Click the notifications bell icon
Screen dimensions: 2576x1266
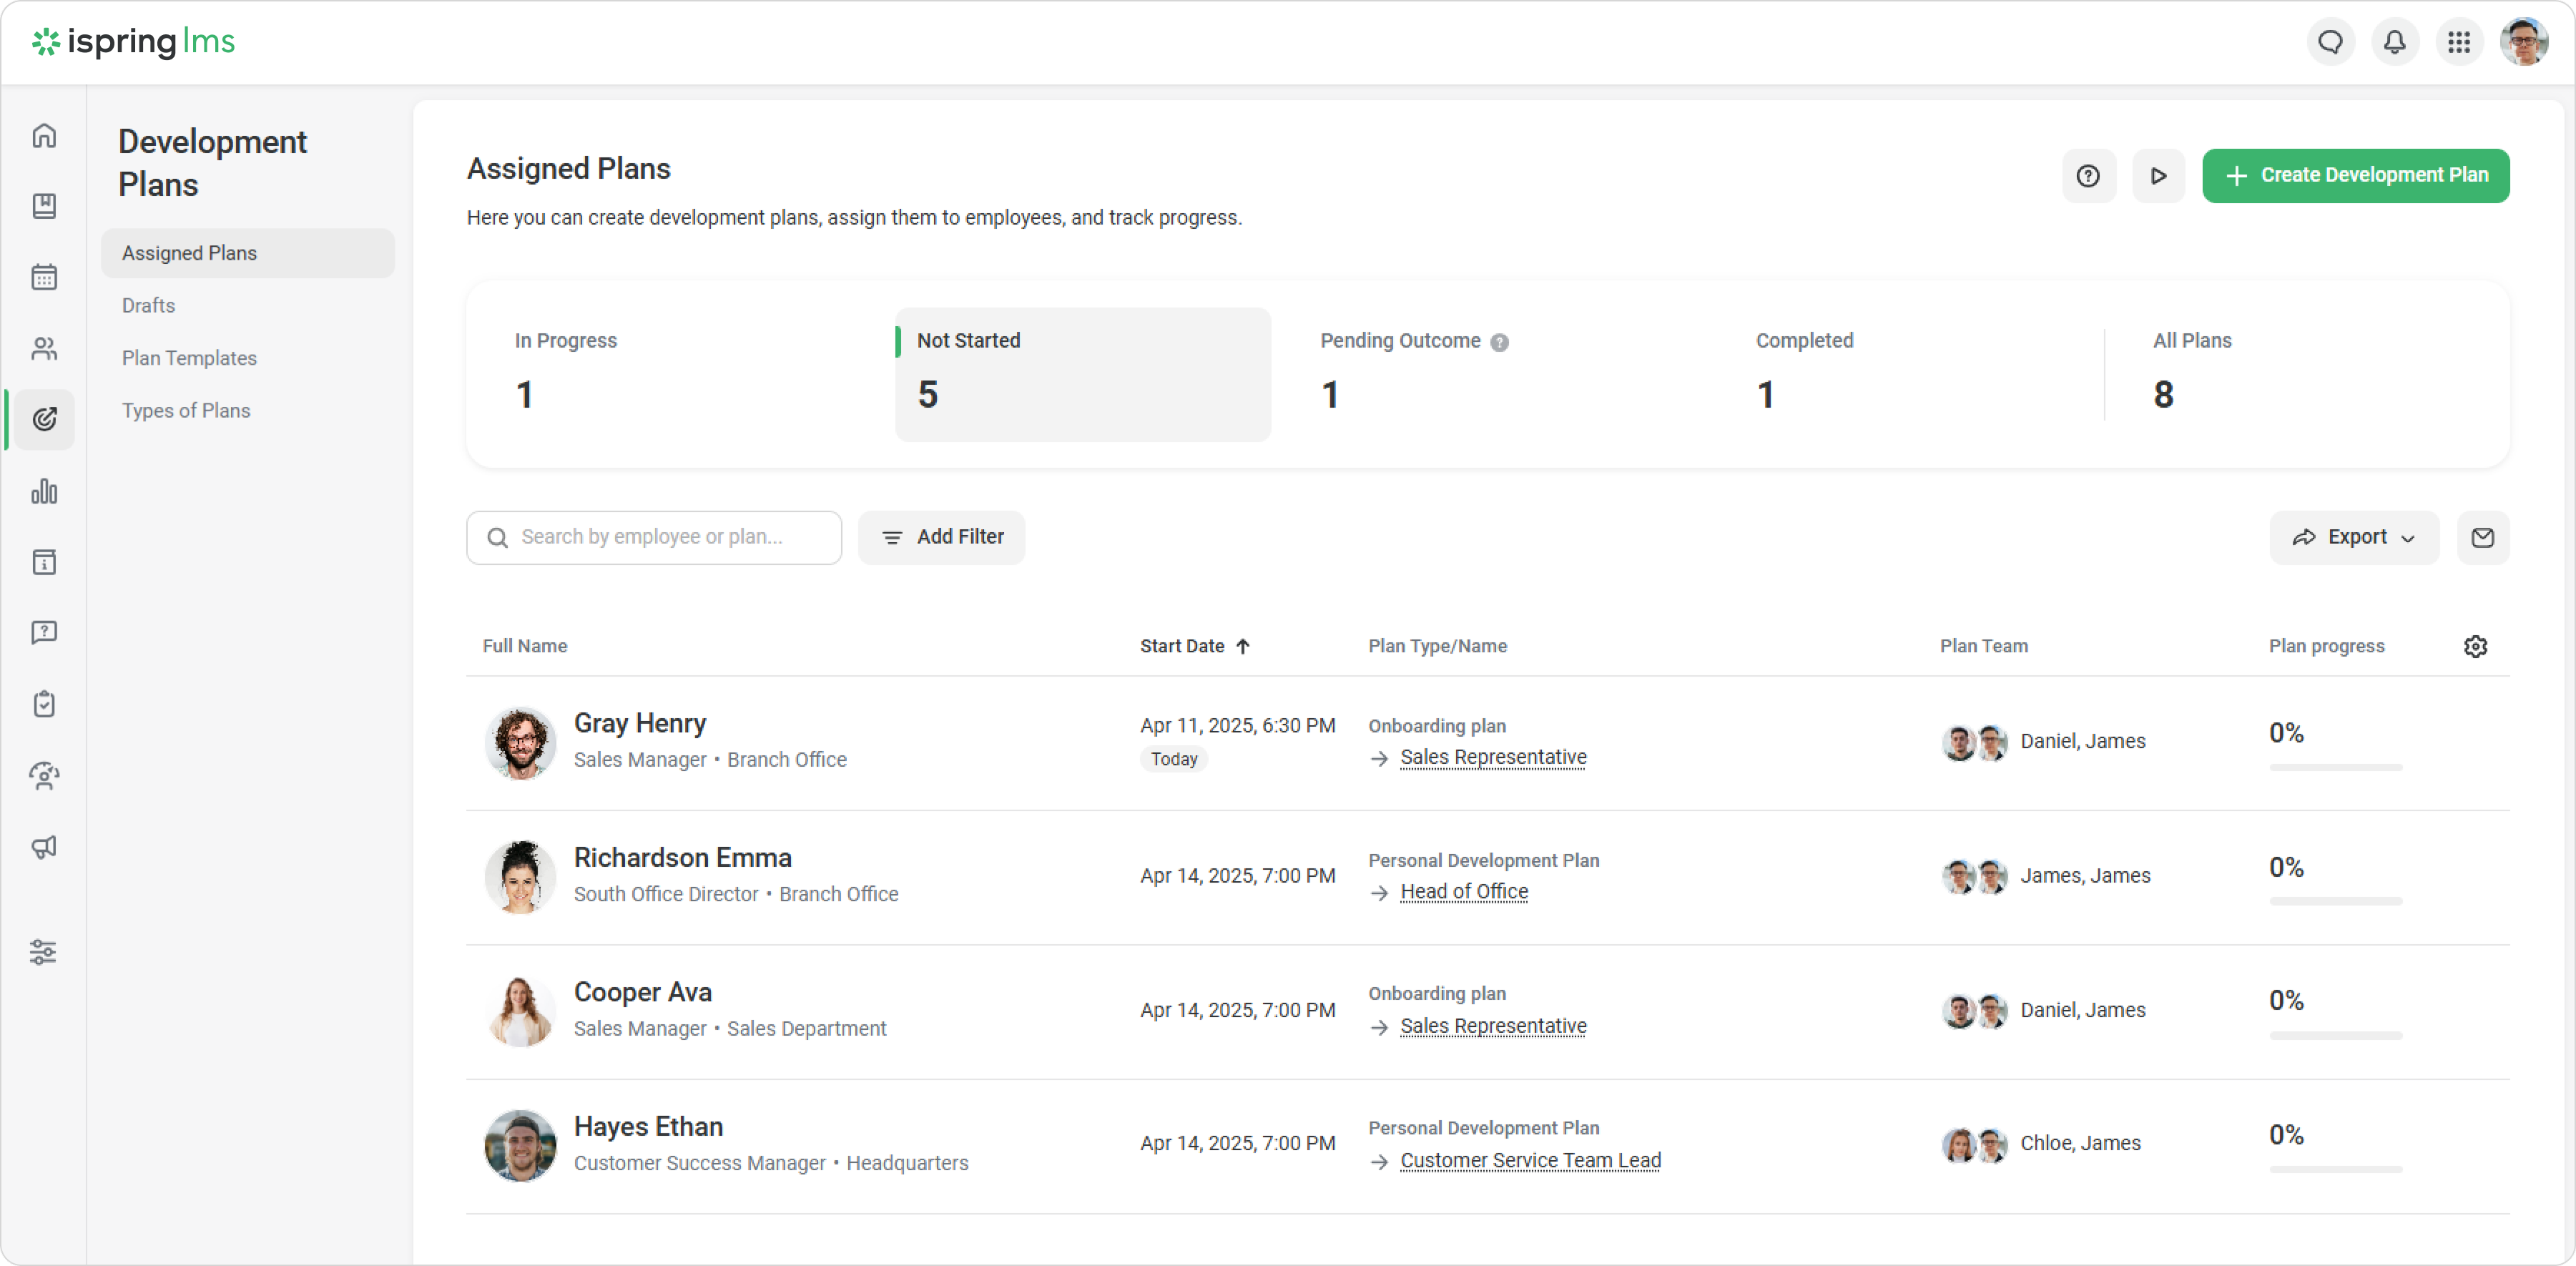pos(2394,42)
